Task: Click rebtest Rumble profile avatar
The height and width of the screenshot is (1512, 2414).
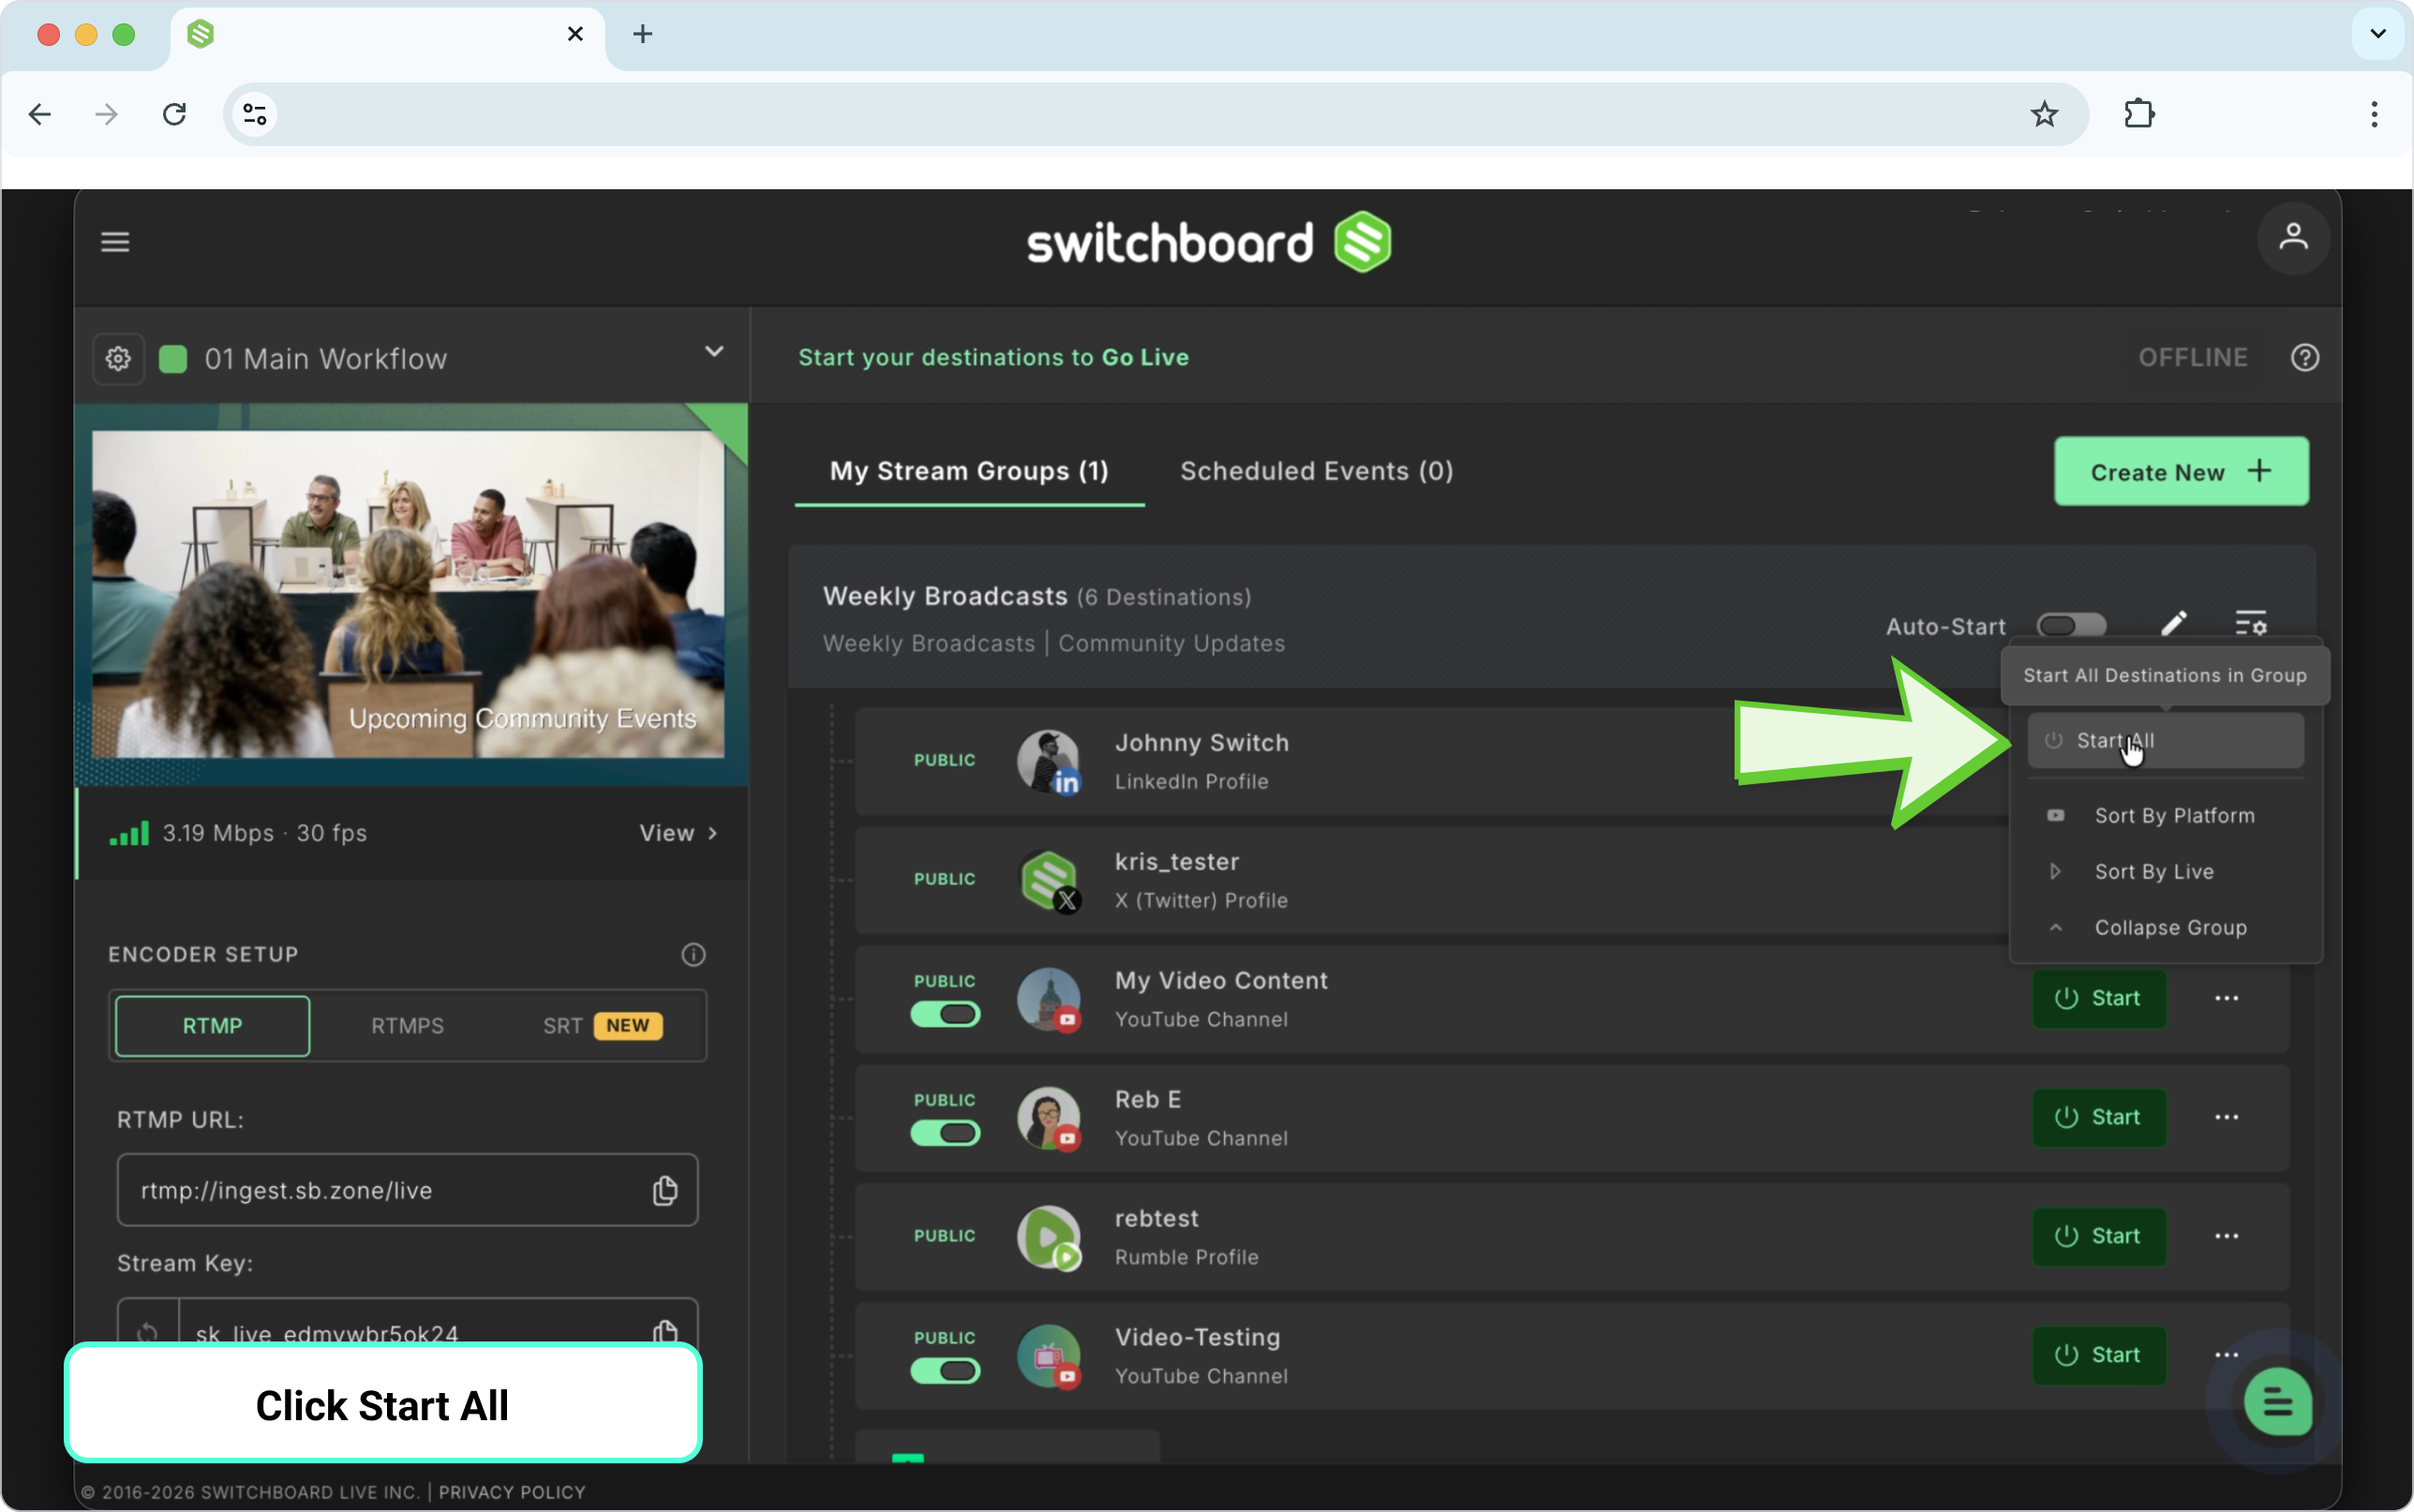Action: tap(1048, 1237)
